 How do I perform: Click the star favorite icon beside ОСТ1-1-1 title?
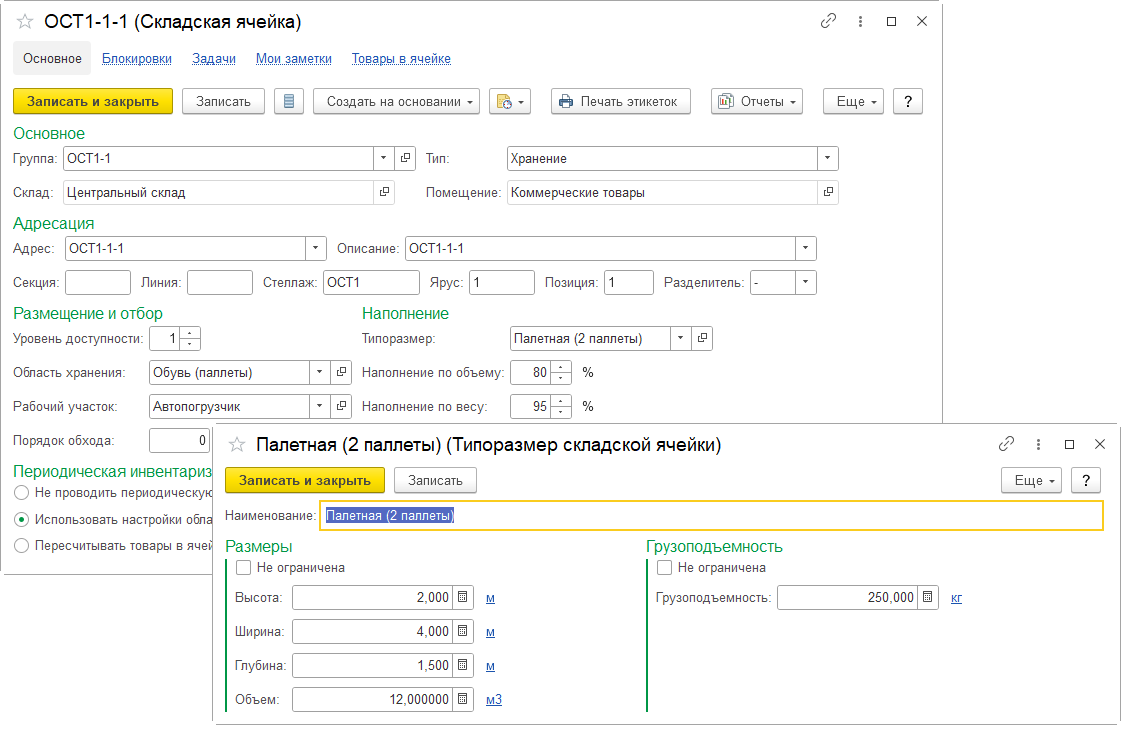coord(25,21)
